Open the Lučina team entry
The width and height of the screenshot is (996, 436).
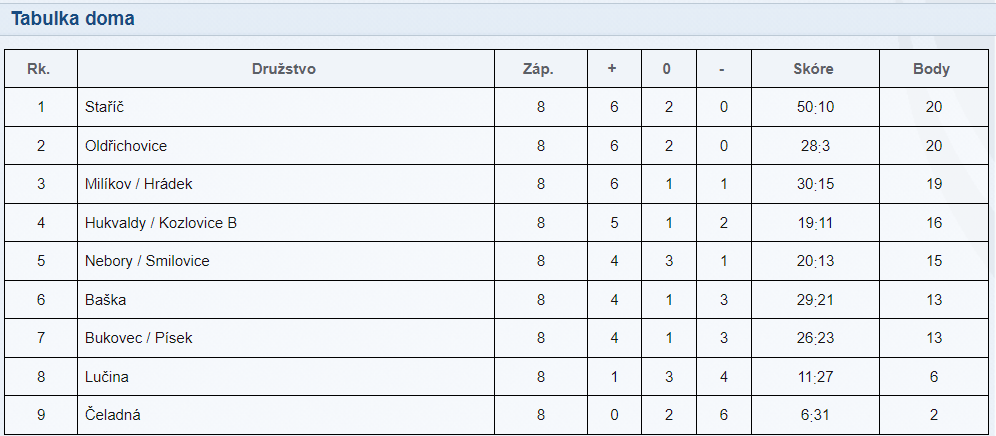point(107,376)
